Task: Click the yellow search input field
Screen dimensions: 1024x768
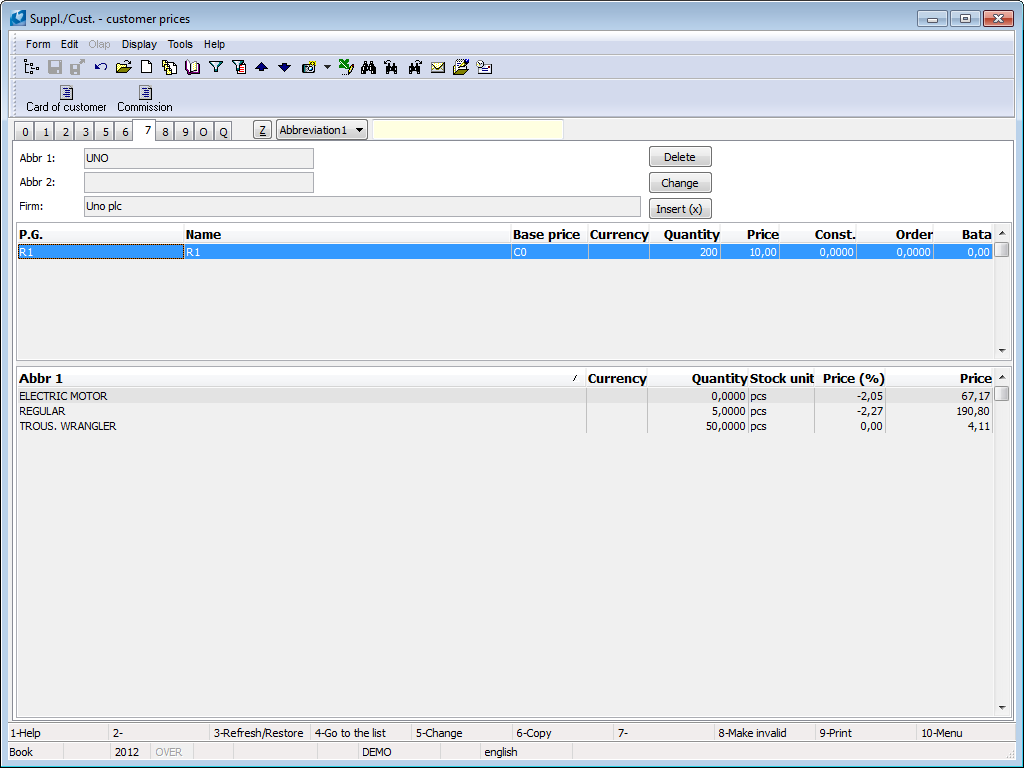Action: coord(468,130)
